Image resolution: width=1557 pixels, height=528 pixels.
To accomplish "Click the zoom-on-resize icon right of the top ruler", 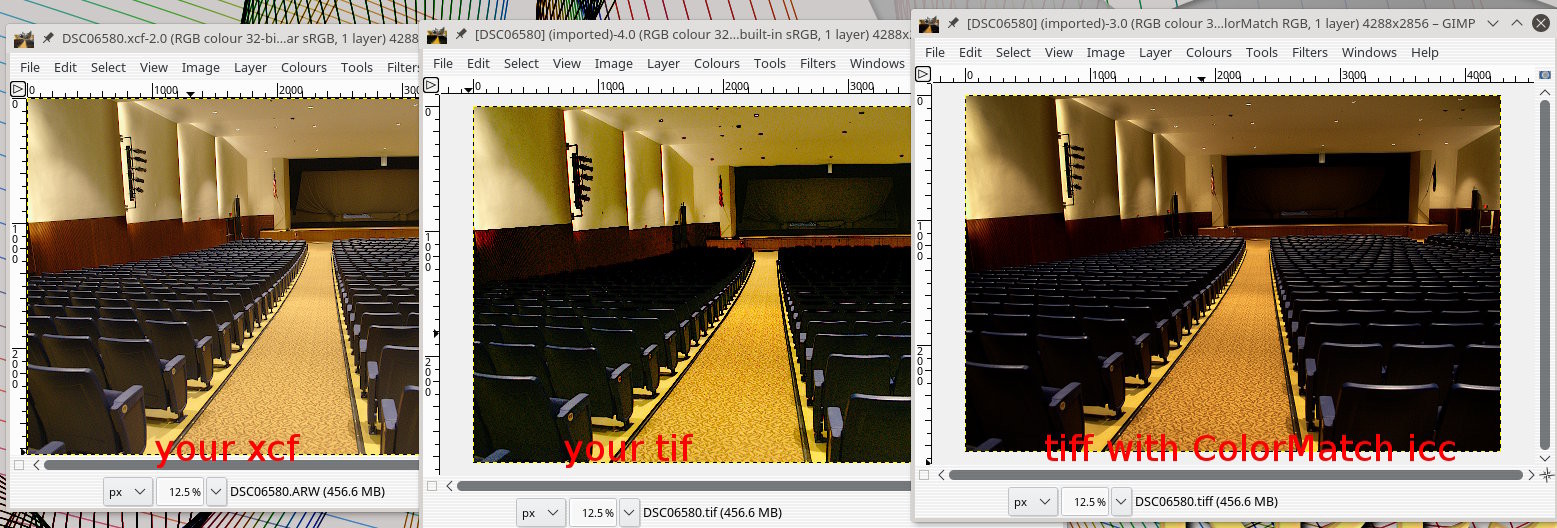I will [x=1545, y=74].
